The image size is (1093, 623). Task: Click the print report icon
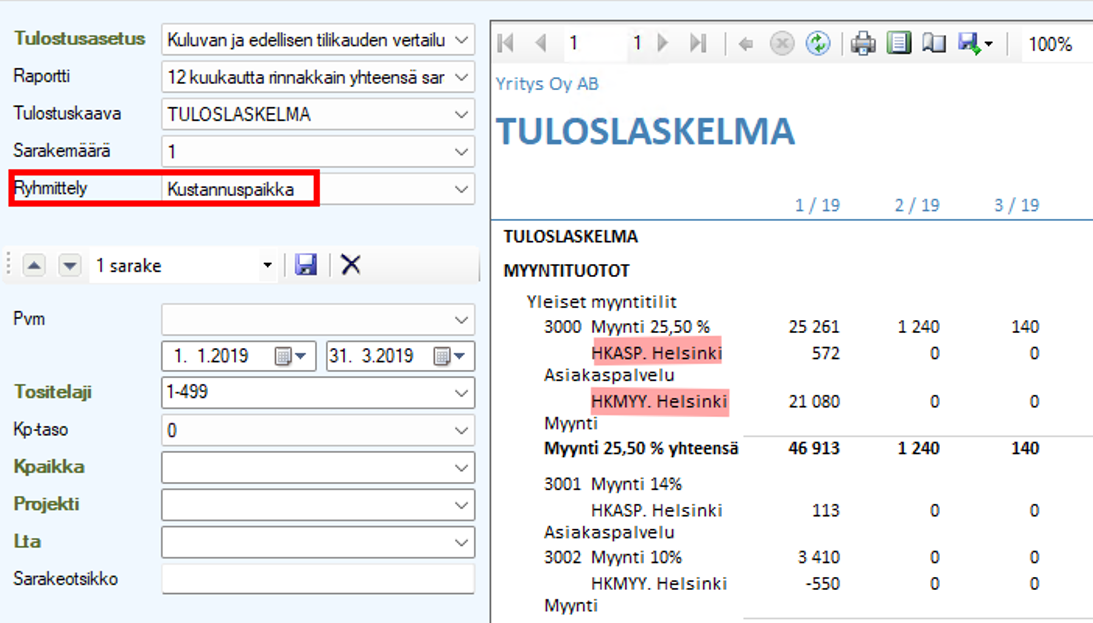point(864,44)
